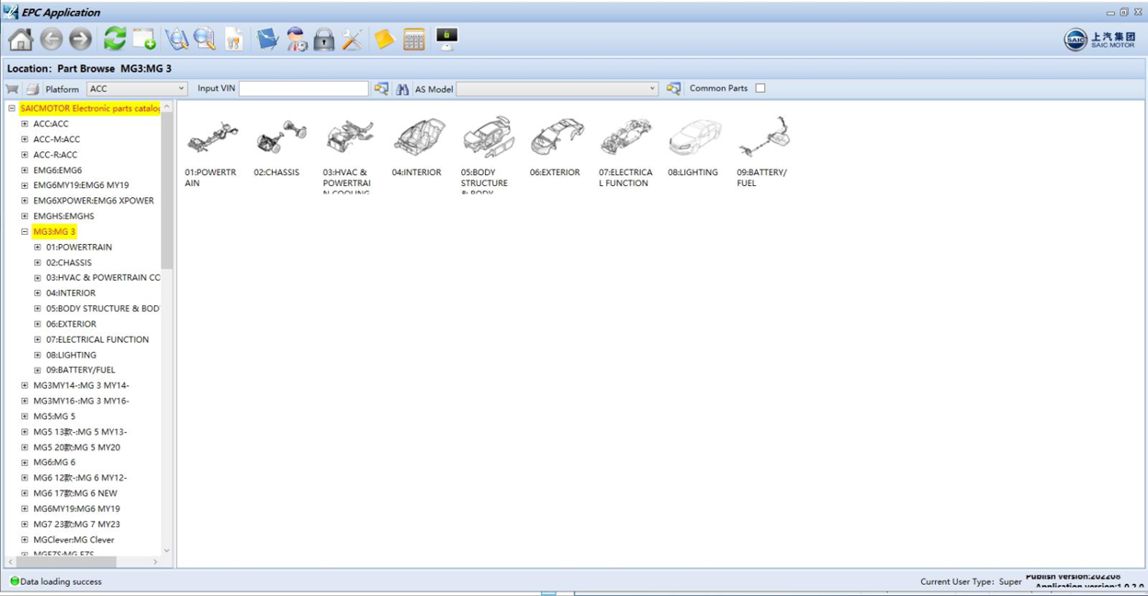
Task: Open the shopping cart icon
Action: point(12,89)
